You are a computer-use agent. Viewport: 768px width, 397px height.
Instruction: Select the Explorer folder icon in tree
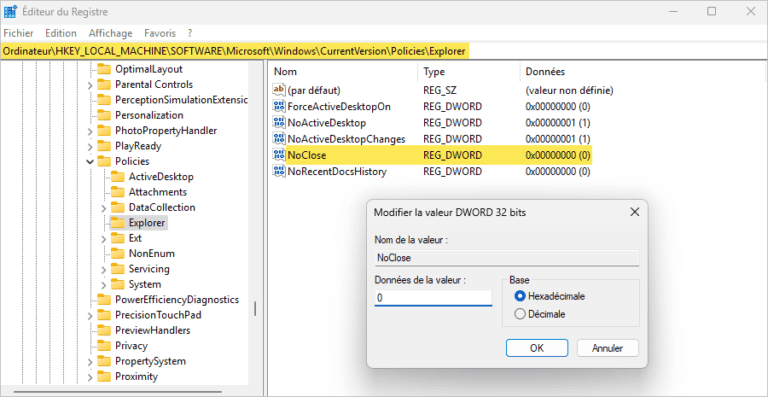pyautogui.click(x=117, y=223)
